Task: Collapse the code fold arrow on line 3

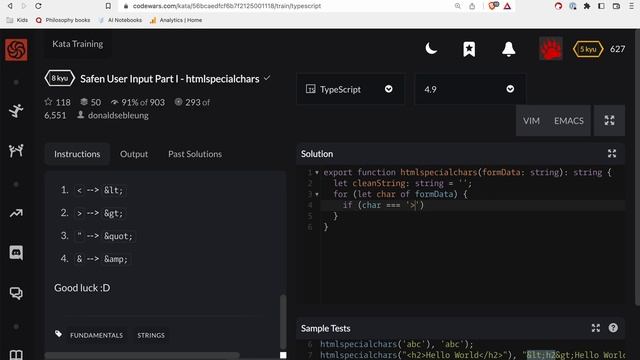Action: pos(317,194)
